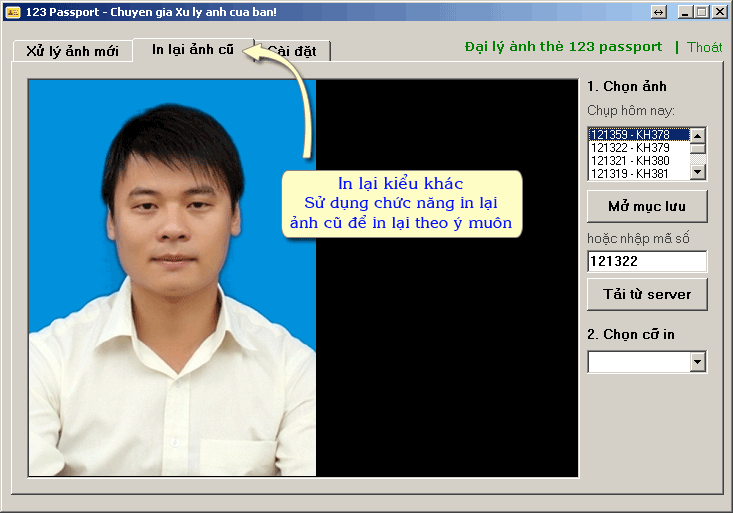Switch to the 'Xử lý ảnh mới' tab

(72, 51)
